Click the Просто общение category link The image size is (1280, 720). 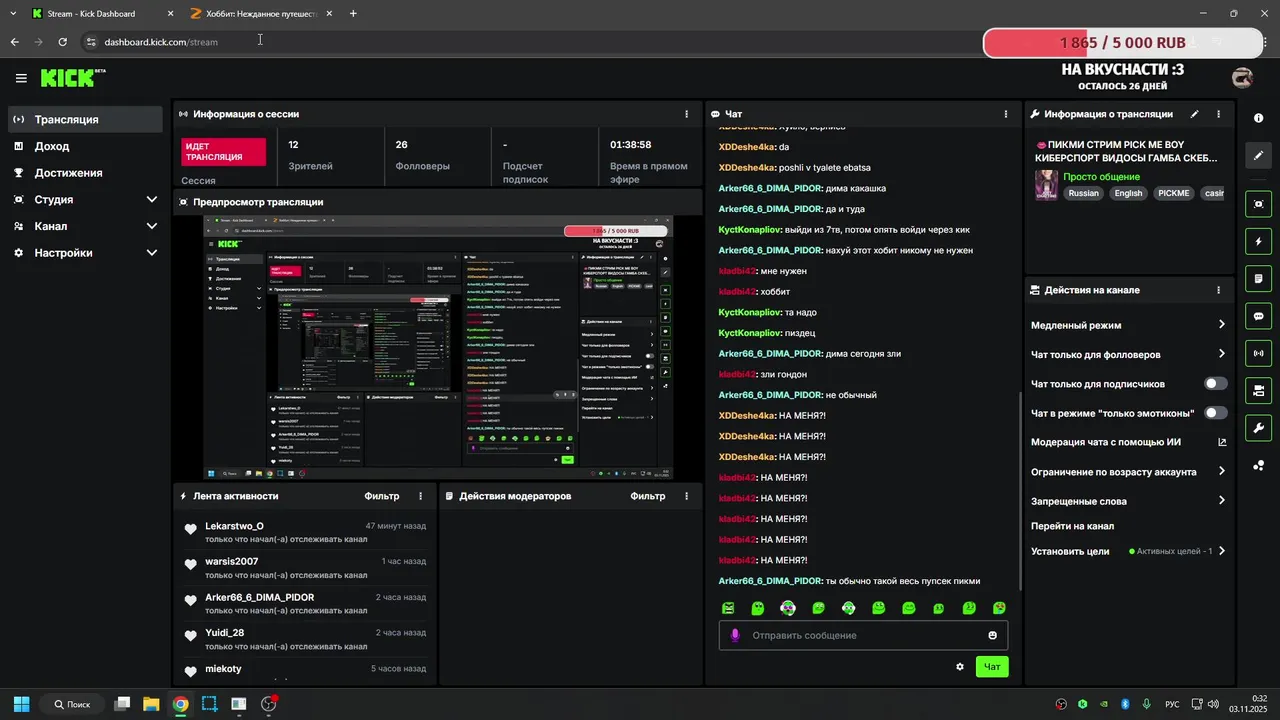pos(1101,177)
